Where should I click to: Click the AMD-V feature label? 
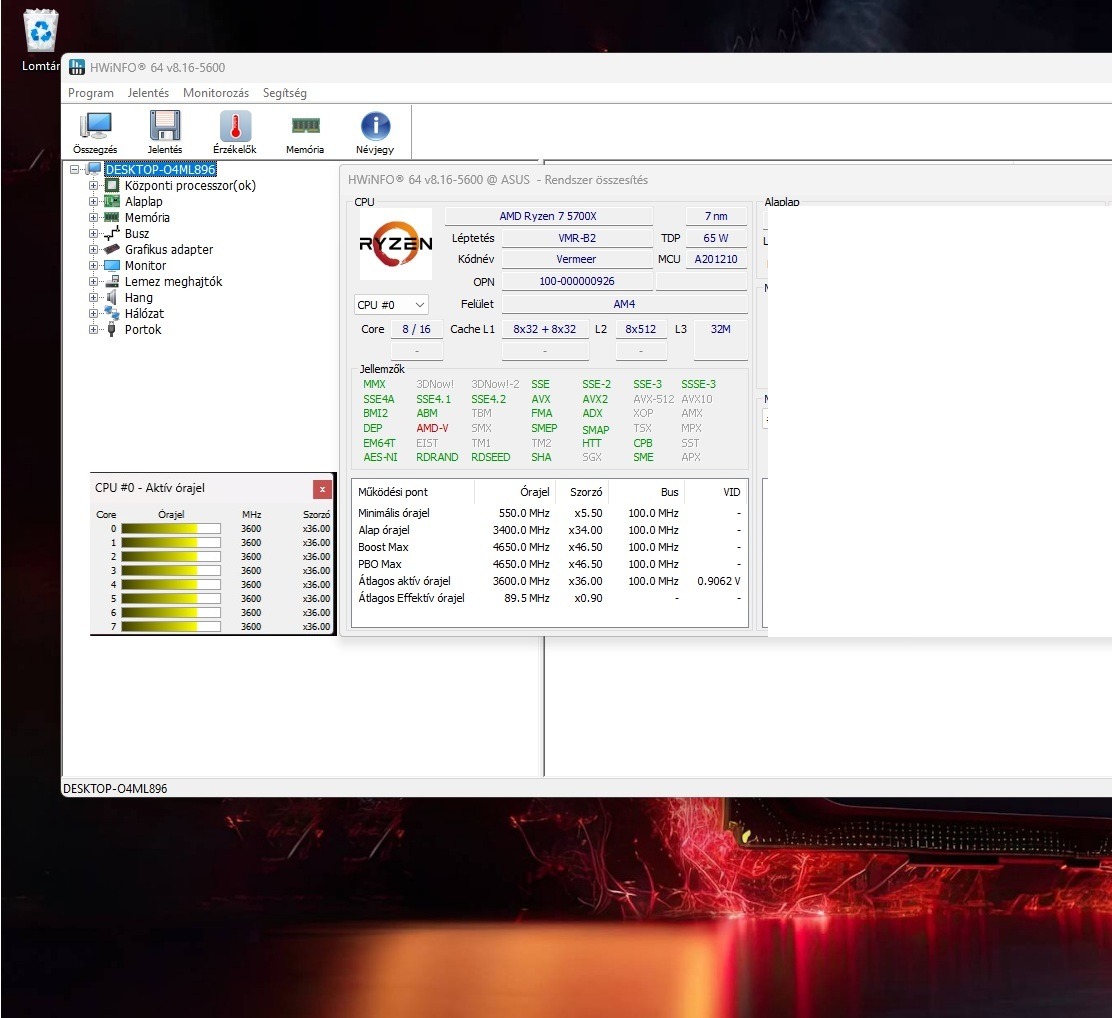tap(432, 428)
